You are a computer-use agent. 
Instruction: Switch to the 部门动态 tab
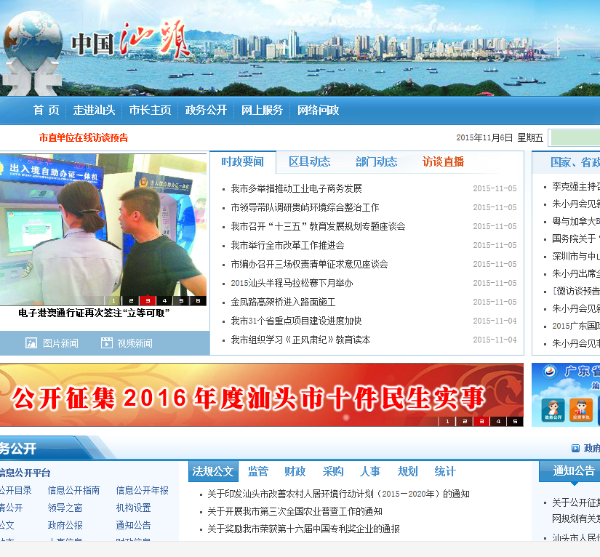pyautogui.click(x=377, y=162)
